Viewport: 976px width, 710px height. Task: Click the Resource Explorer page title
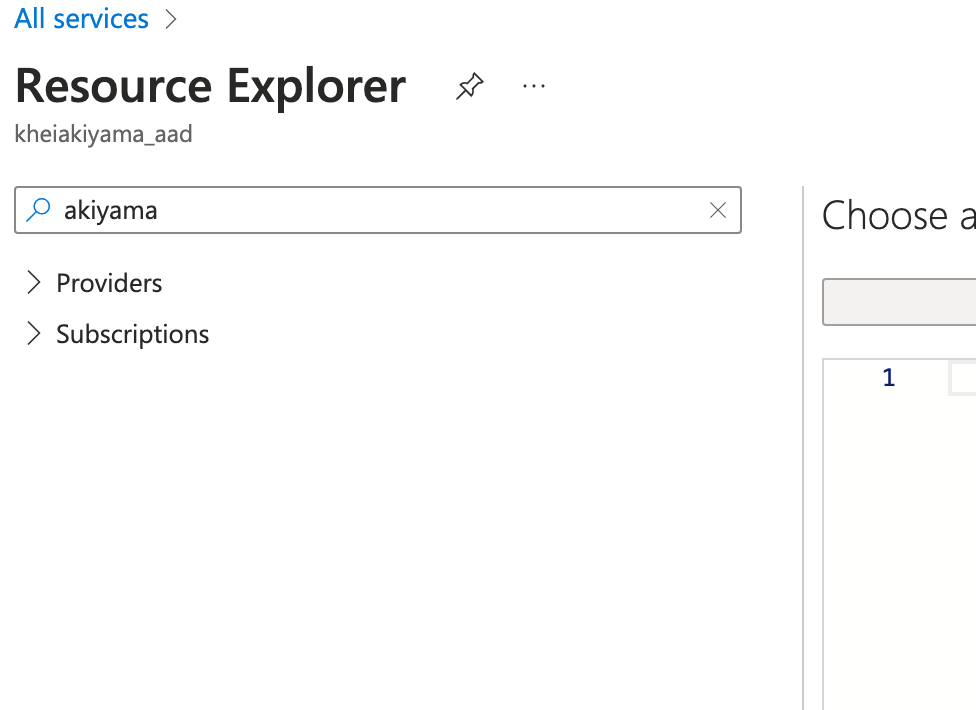pos(210,86)
